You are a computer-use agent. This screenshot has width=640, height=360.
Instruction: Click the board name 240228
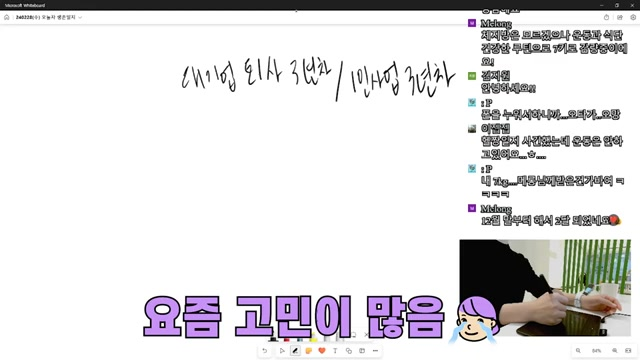tap(46, 18)
